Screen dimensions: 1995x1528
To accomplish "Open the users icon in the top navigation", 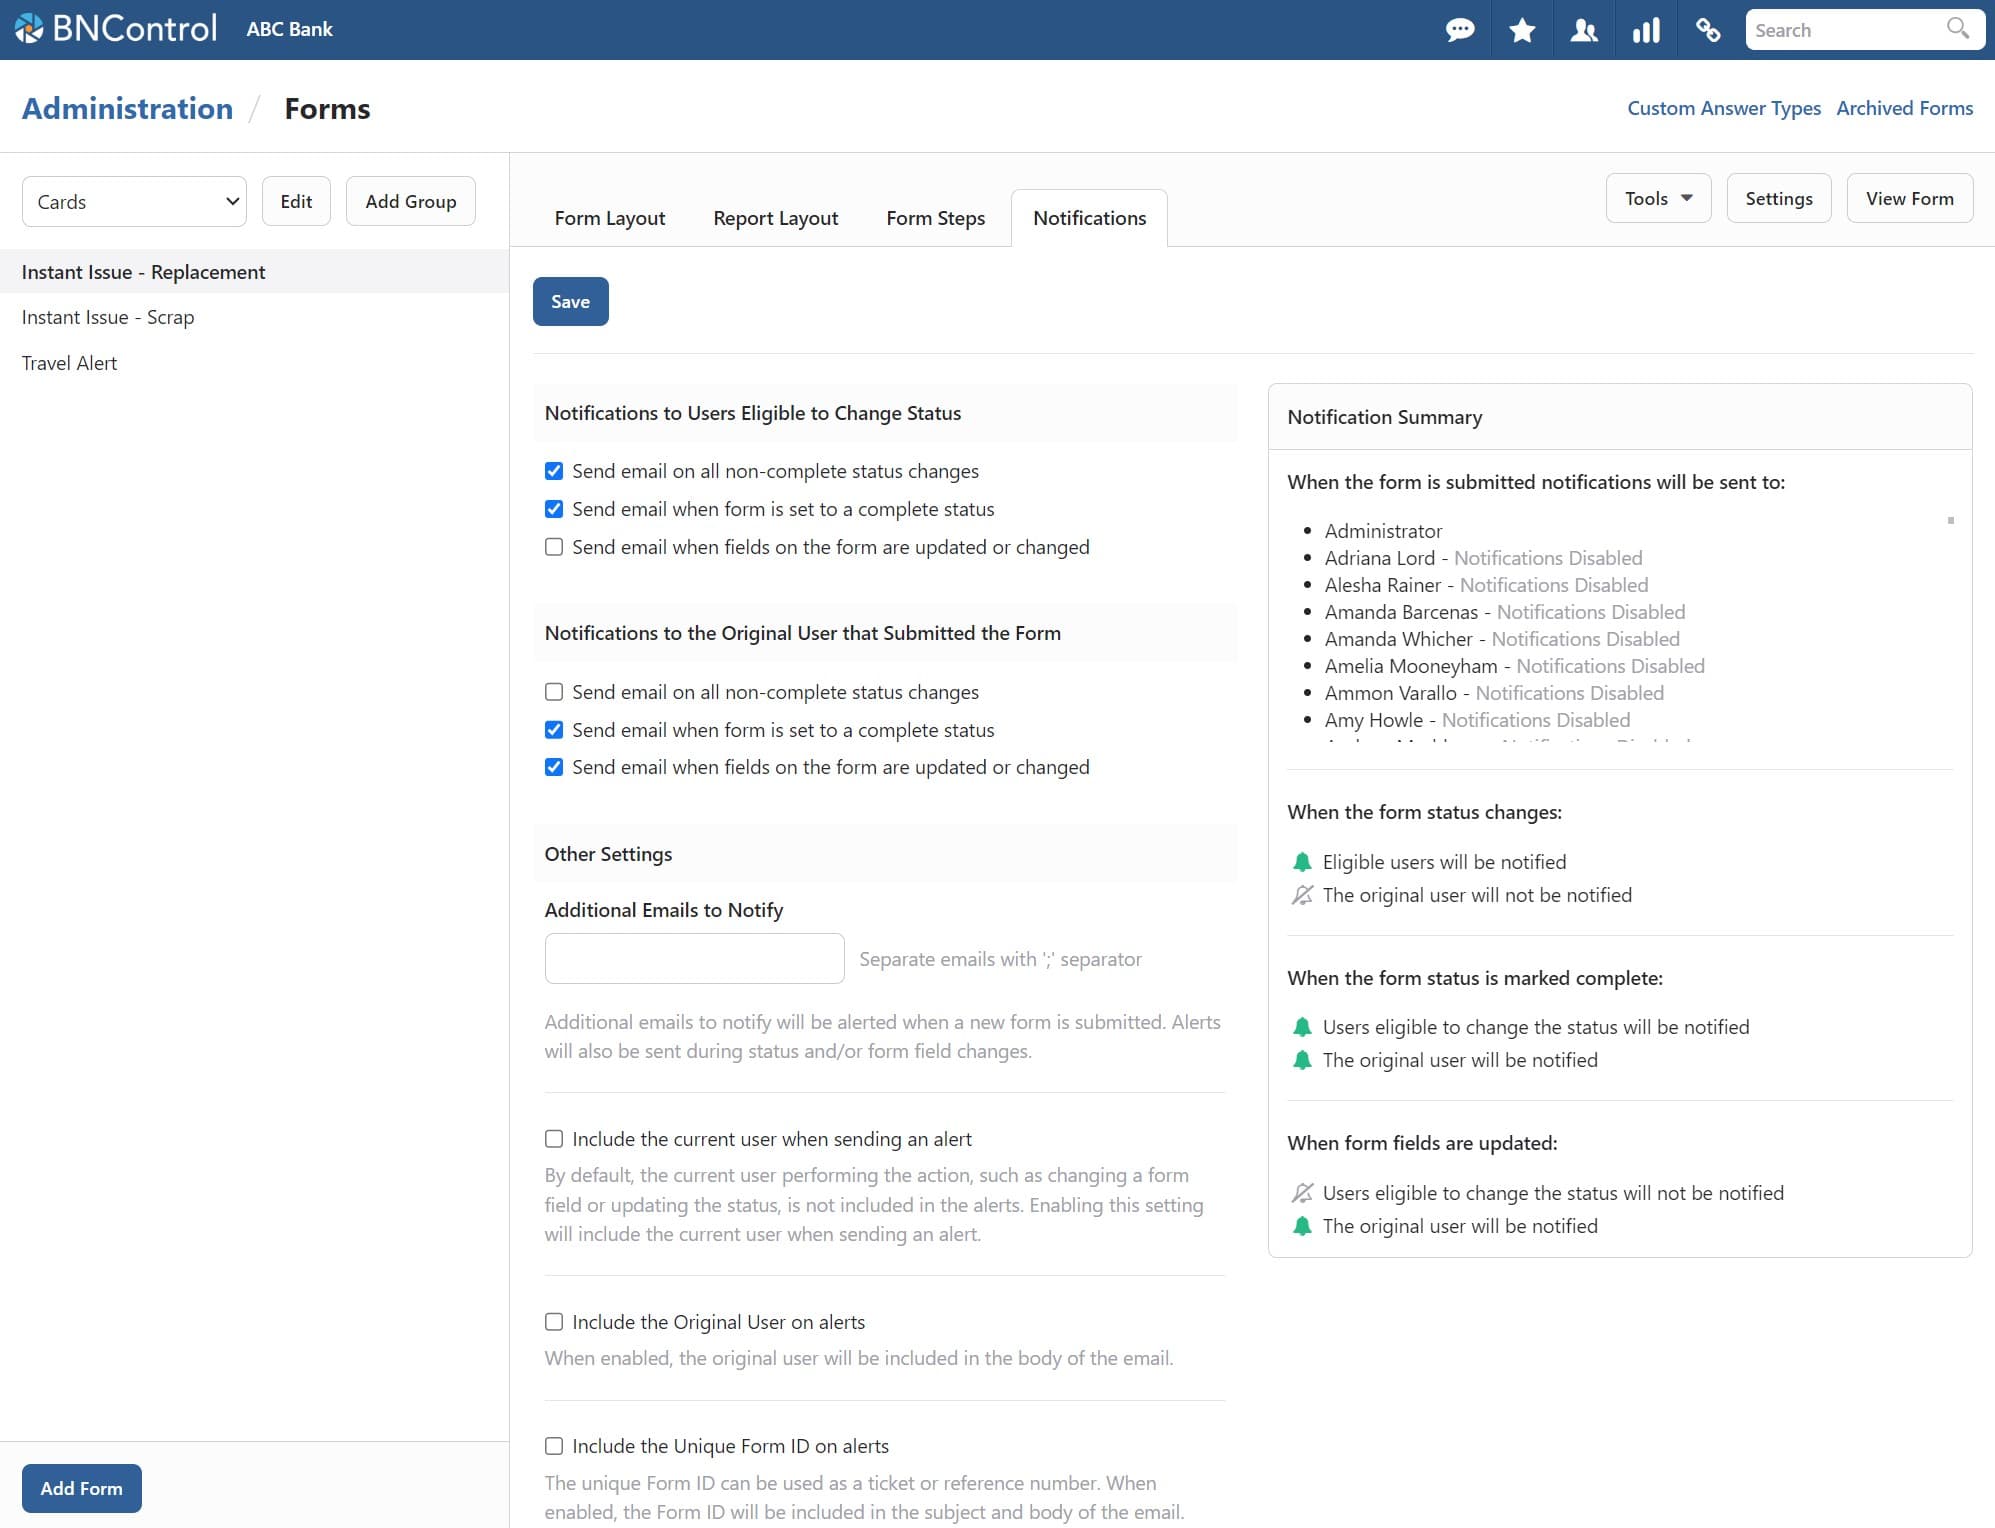I will [1583, 30].
